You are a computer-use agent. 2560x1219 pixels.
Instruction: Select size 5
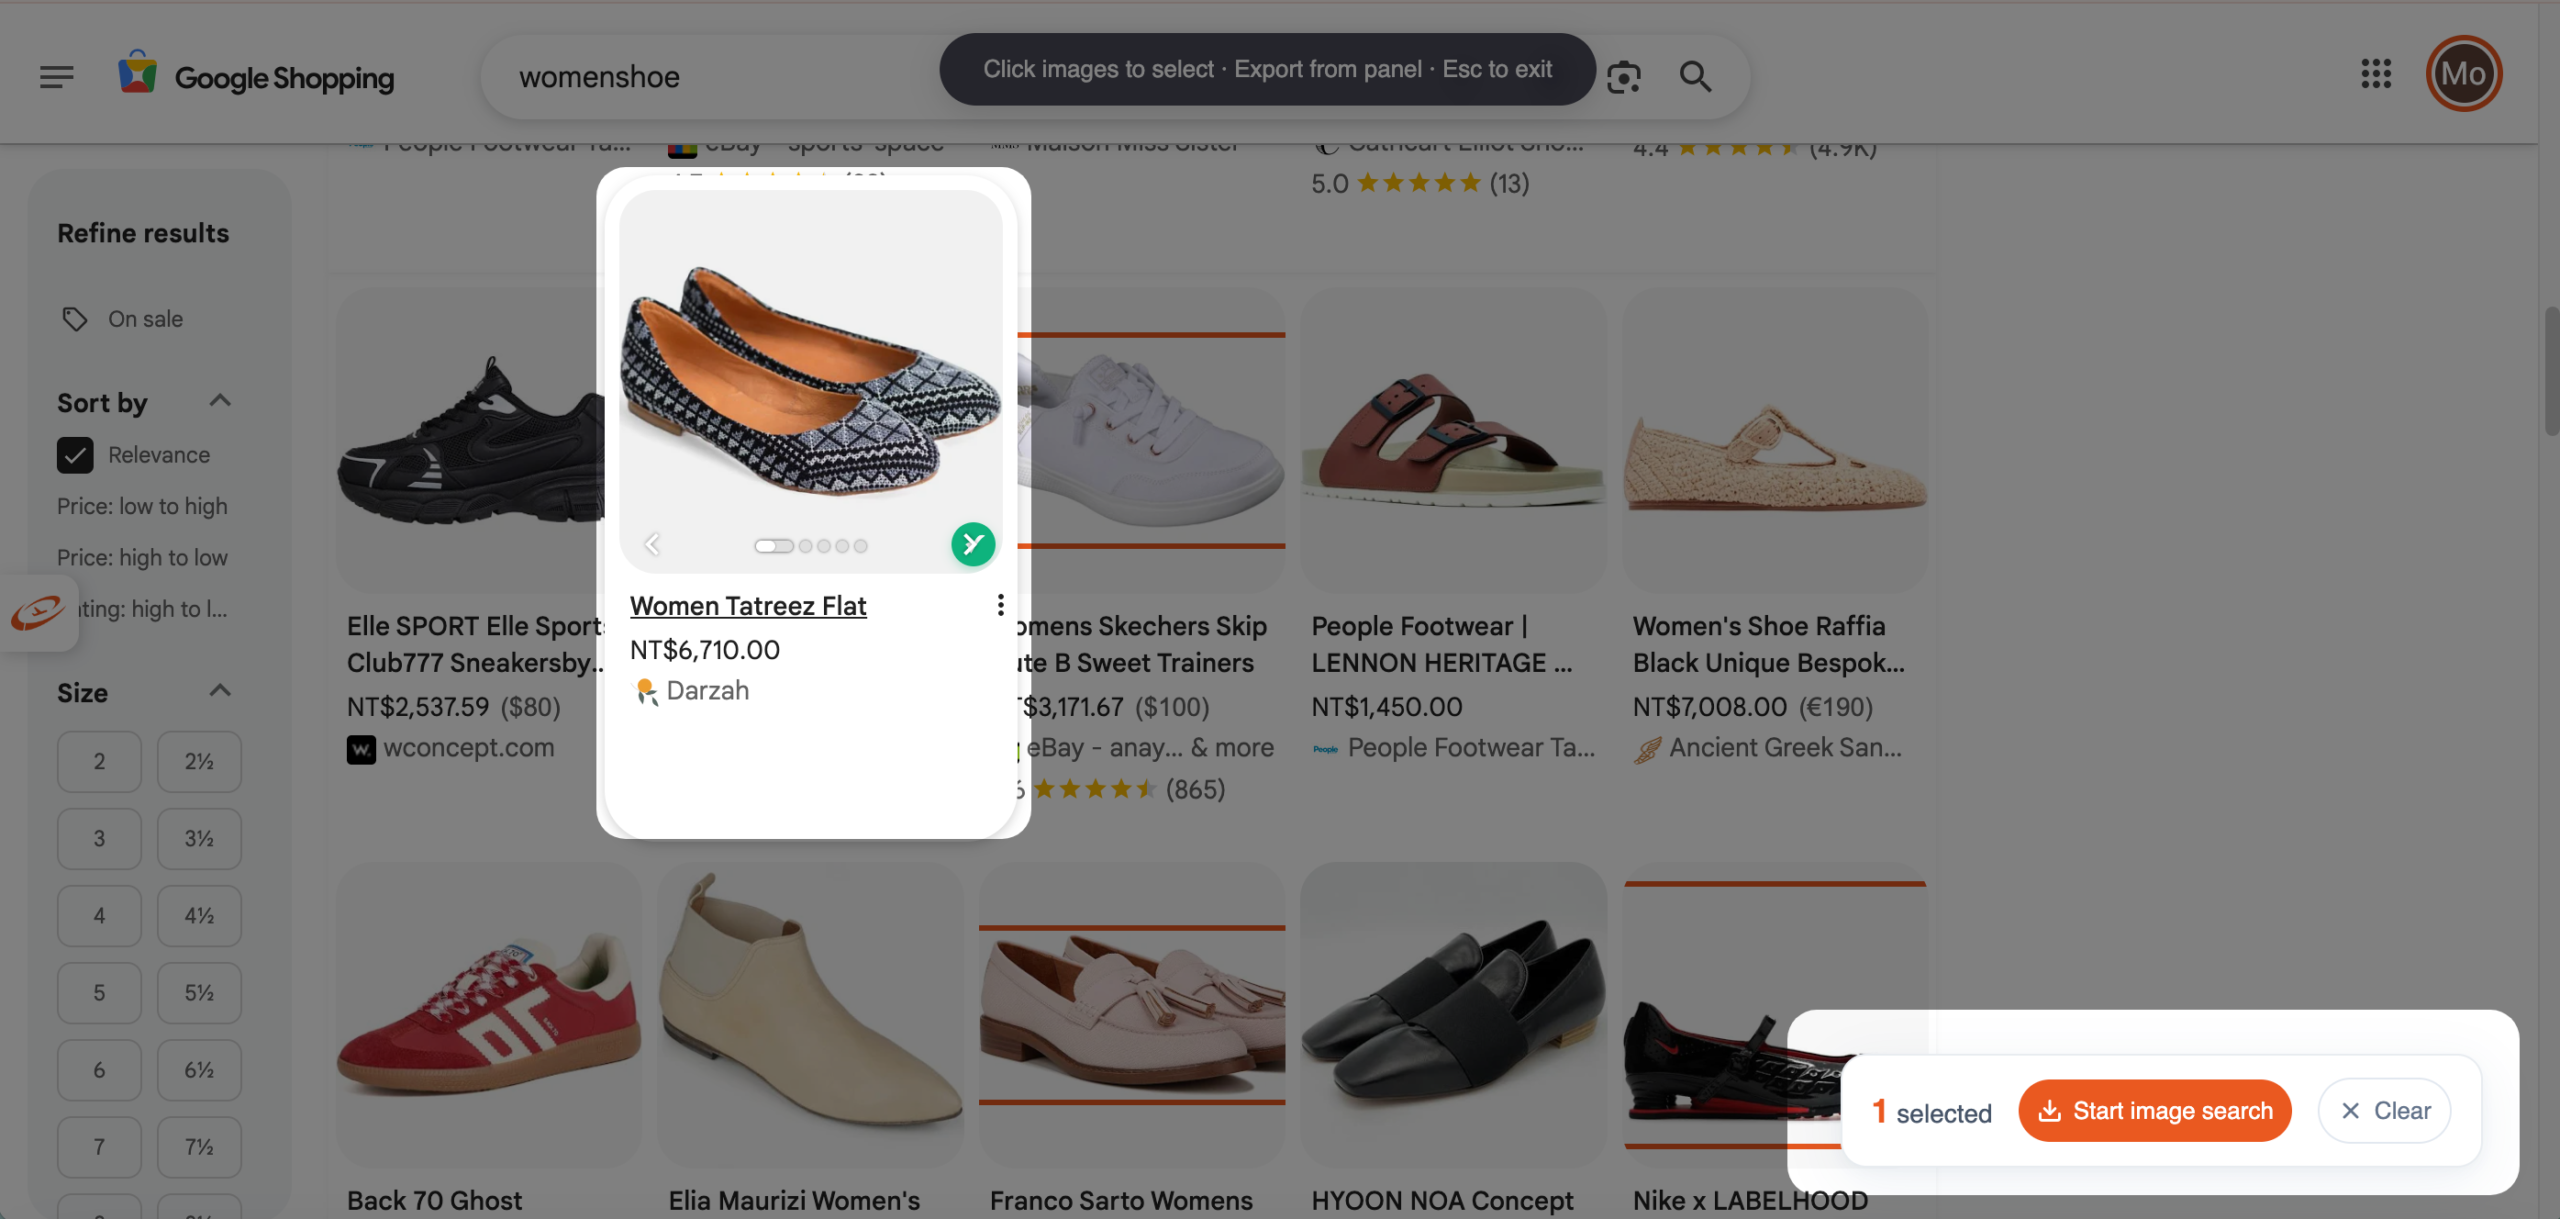point(99,993)
